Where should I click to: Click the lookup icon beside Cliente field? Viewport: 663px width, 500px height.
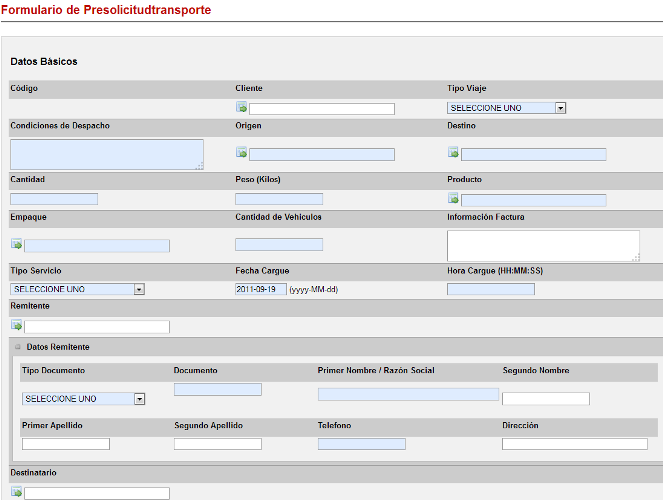[x=241, y=108]
